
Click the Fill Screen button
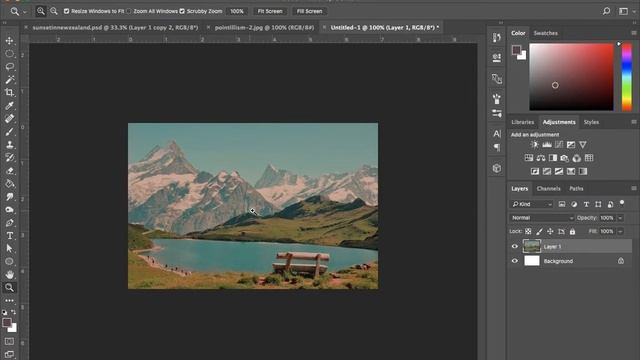pos(309,11)
